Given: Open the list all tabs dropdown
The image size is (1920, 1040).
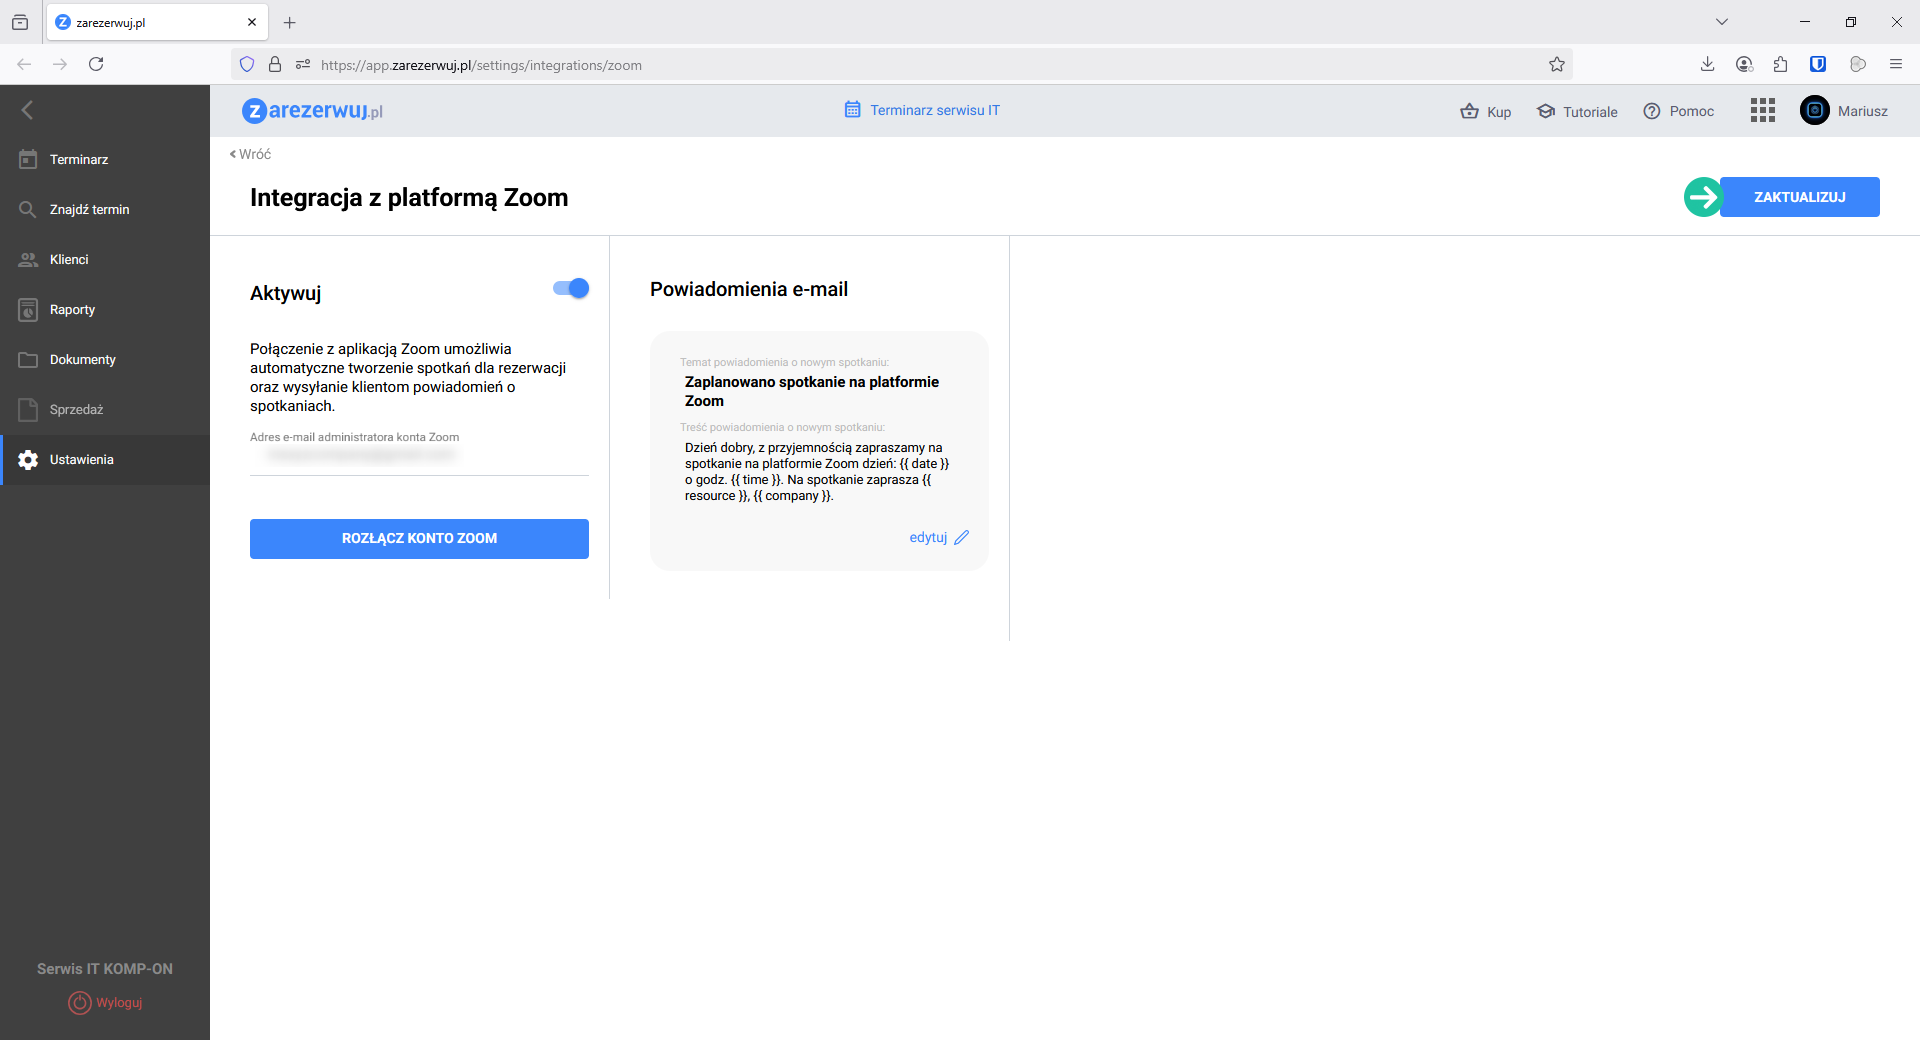Looking at the screenshot, I should click(x=1722, y=22).
